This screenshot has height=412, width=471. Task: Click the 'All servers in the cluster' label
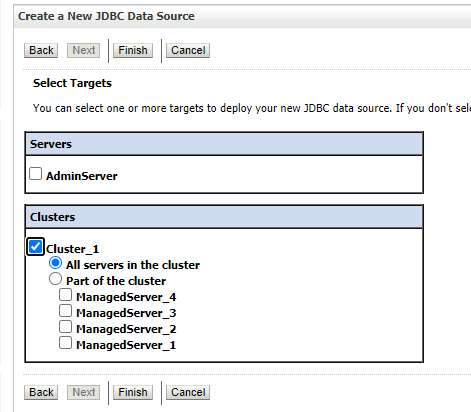133,265
